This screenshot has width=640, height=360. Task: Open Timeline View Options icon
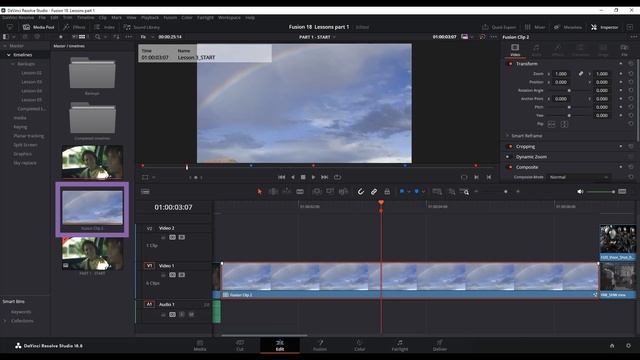point(145,191)
